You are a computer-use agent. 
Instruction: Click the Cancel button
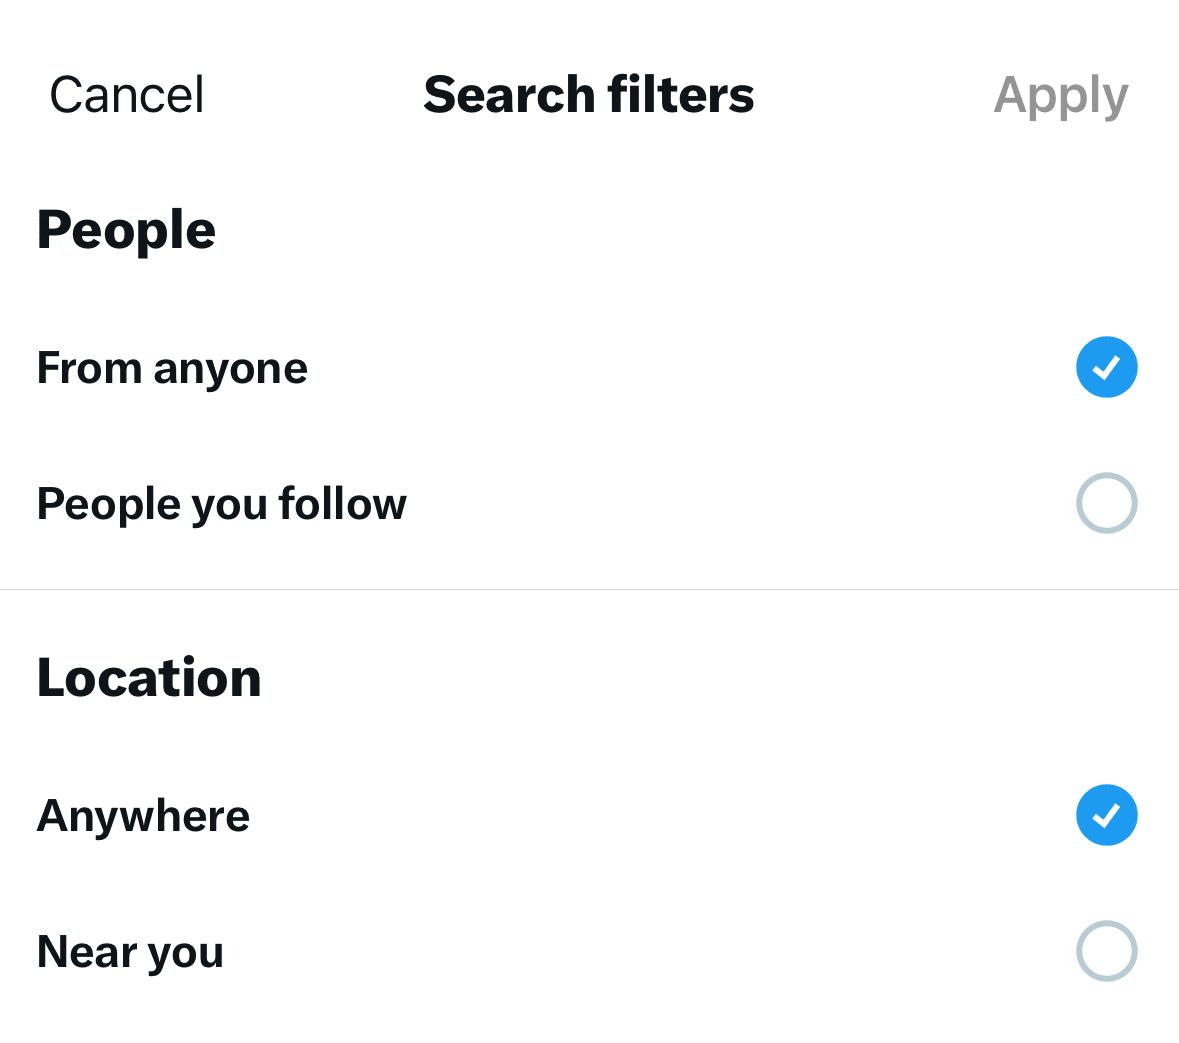126,93
